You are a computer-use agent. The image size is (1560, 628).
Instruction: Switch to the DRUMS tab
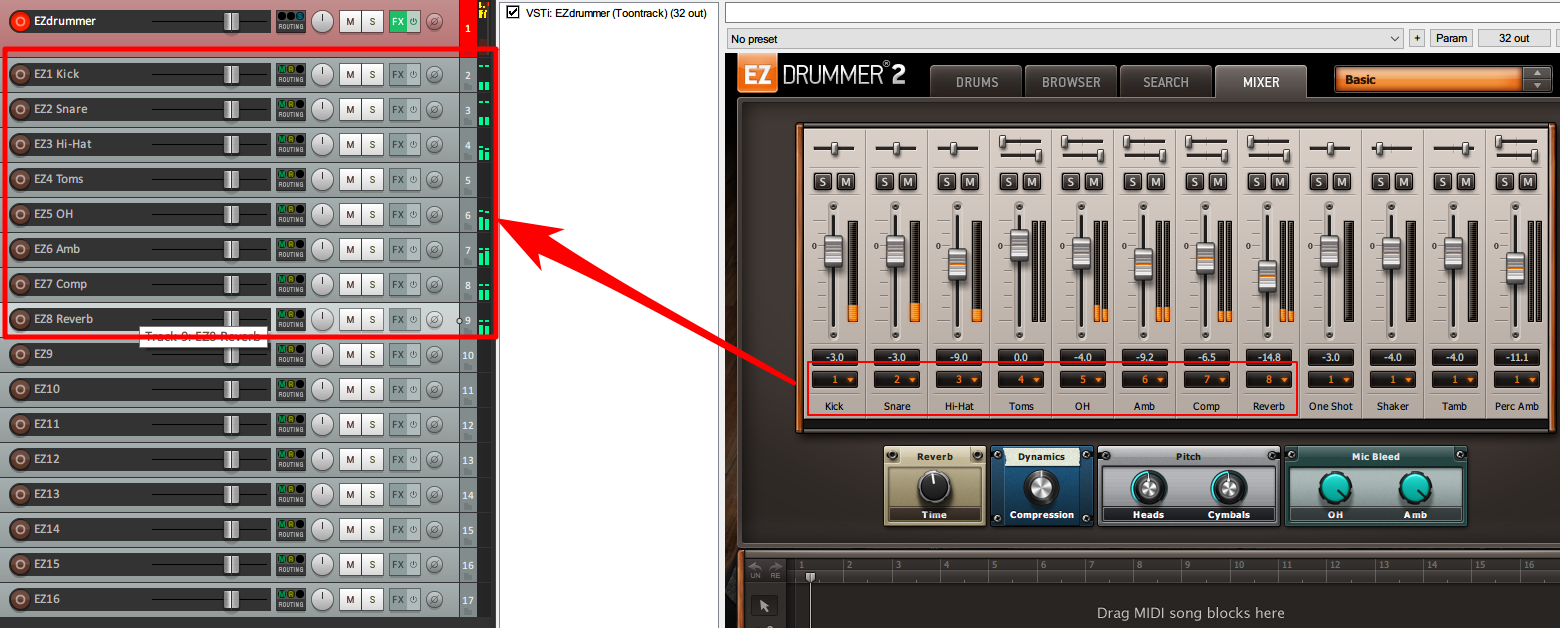977,82
